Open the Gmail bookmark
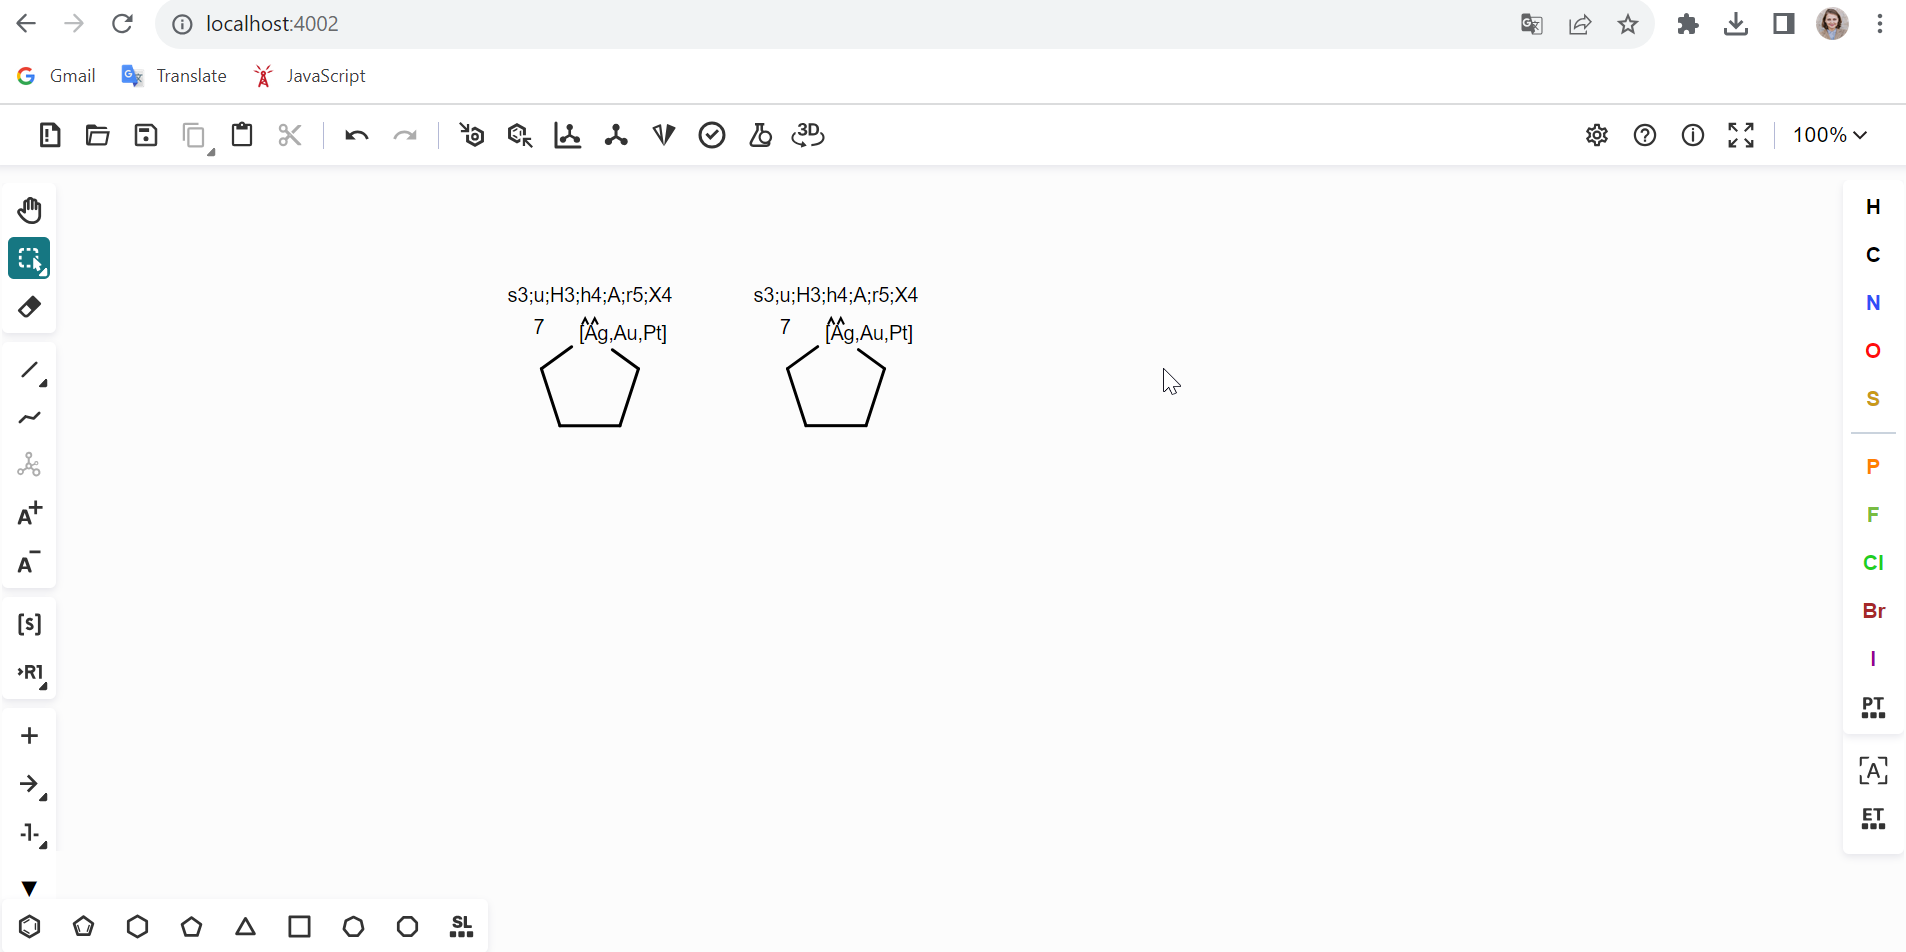The width and height of the screenshot is (1906, 952). 56,75
